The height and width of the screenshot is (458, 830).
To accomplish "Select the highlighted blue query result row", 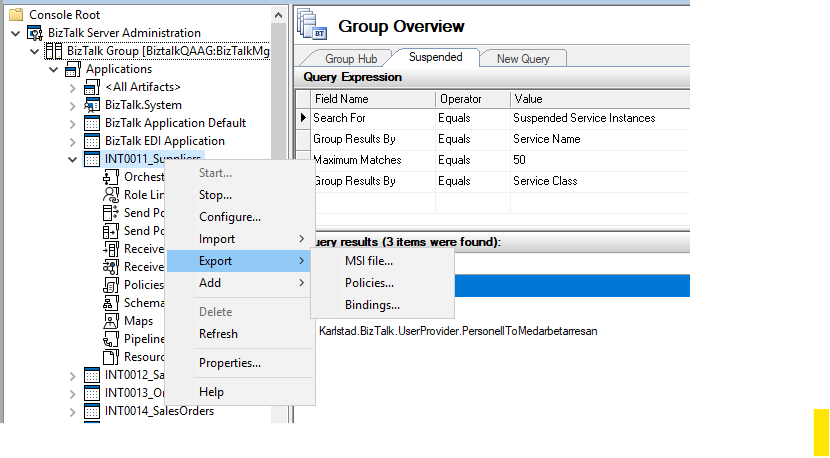I will [572, 285].
